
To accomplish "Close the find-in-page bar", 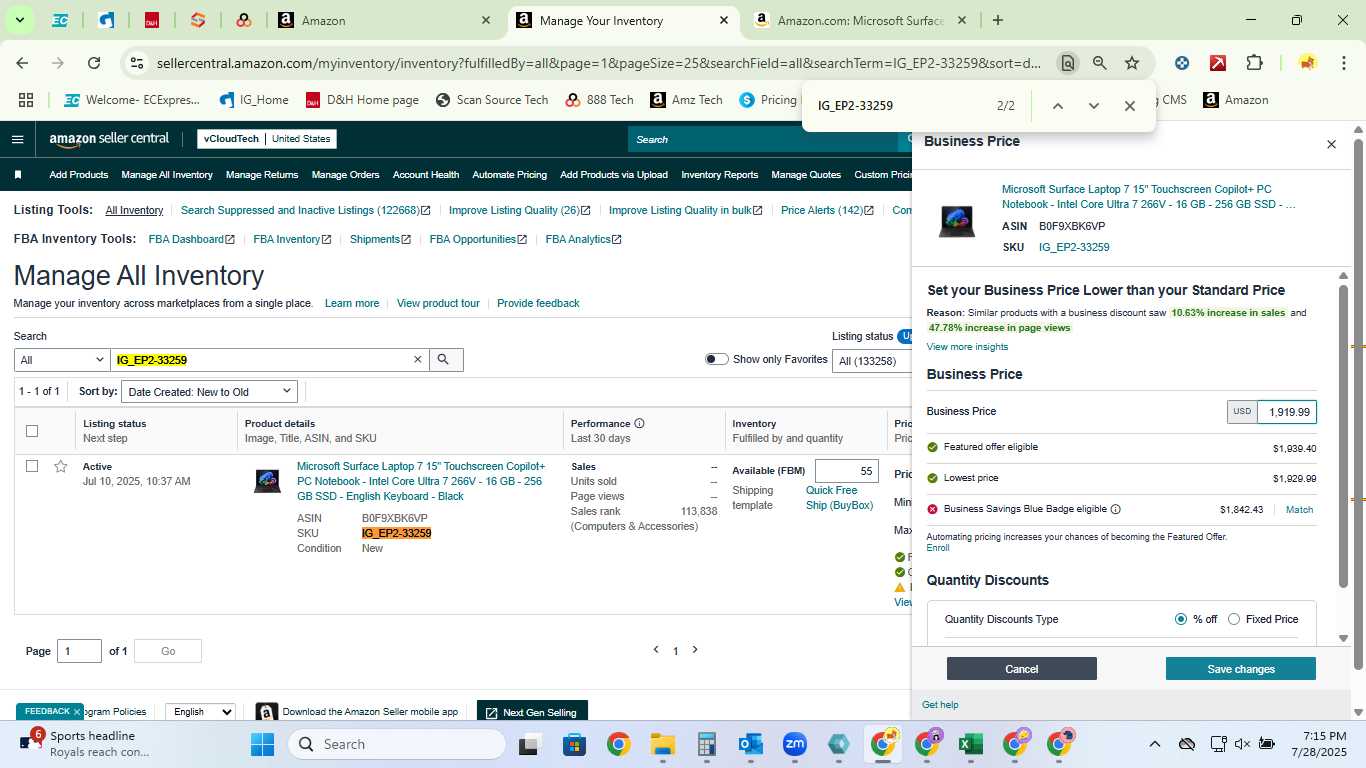I will pos(1129,106).
